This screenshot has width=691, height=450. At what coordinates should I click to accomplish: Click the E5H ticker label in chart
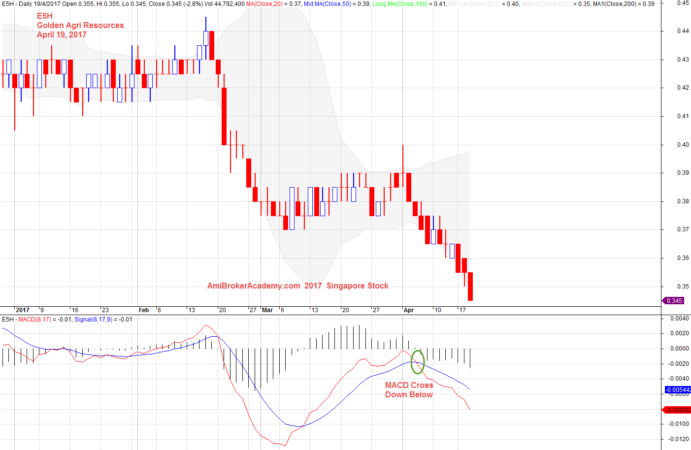coord(45,16)
